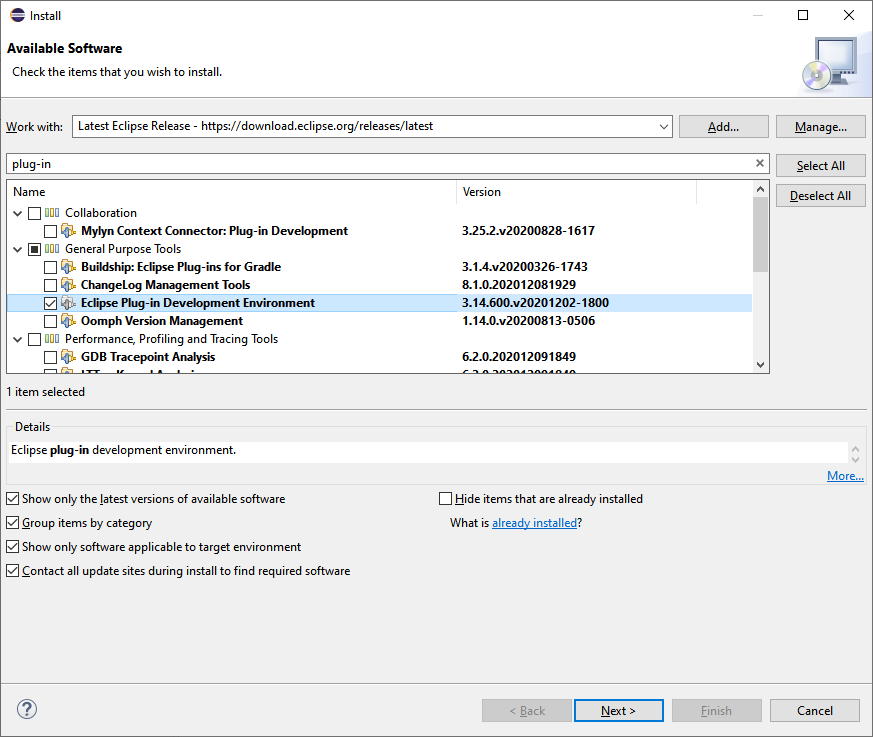Click version 3.1.4.v20200326-1743
The image size is (873, 737).
[x=524, y=267]
